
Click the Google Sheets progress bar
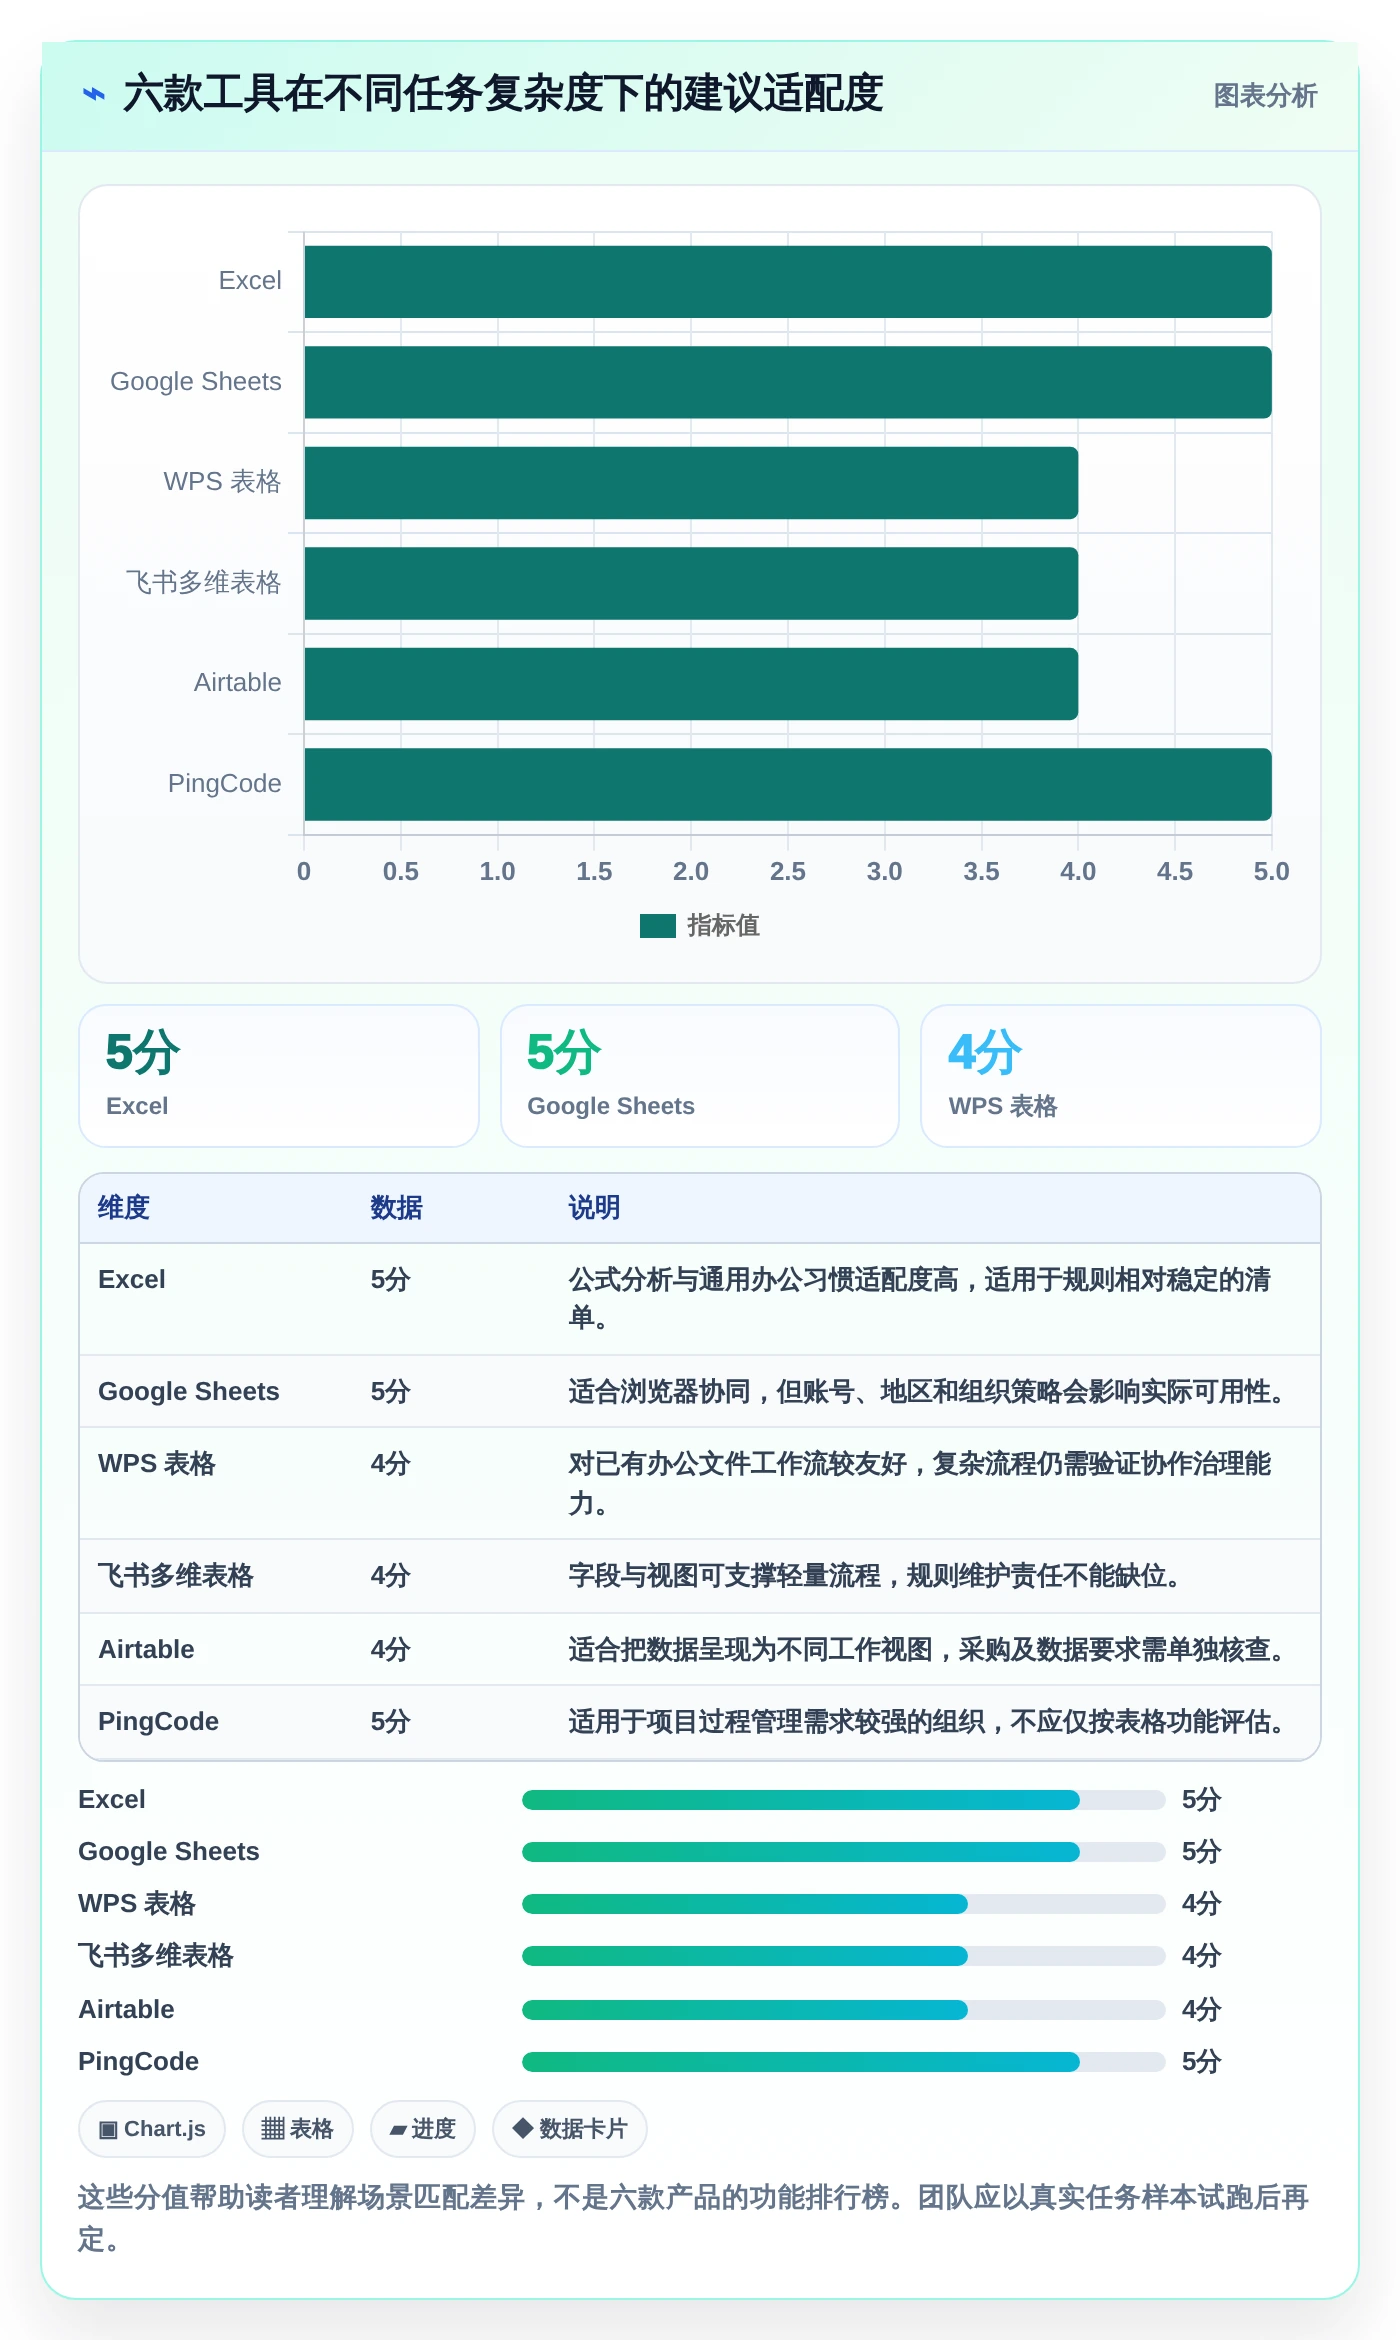click(844, 1852)
